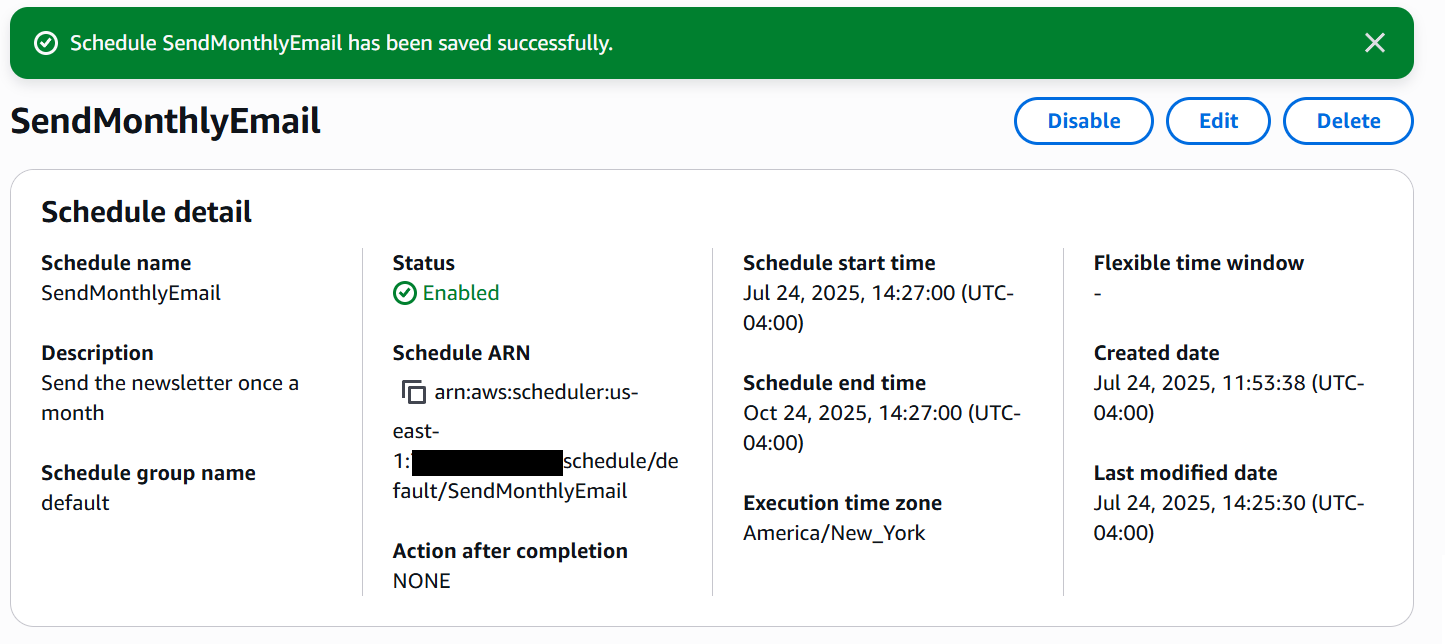Viewport: 1445px width, 644px height.
Task: Click the green Enabled status check icon
Action: pos(404,293)
